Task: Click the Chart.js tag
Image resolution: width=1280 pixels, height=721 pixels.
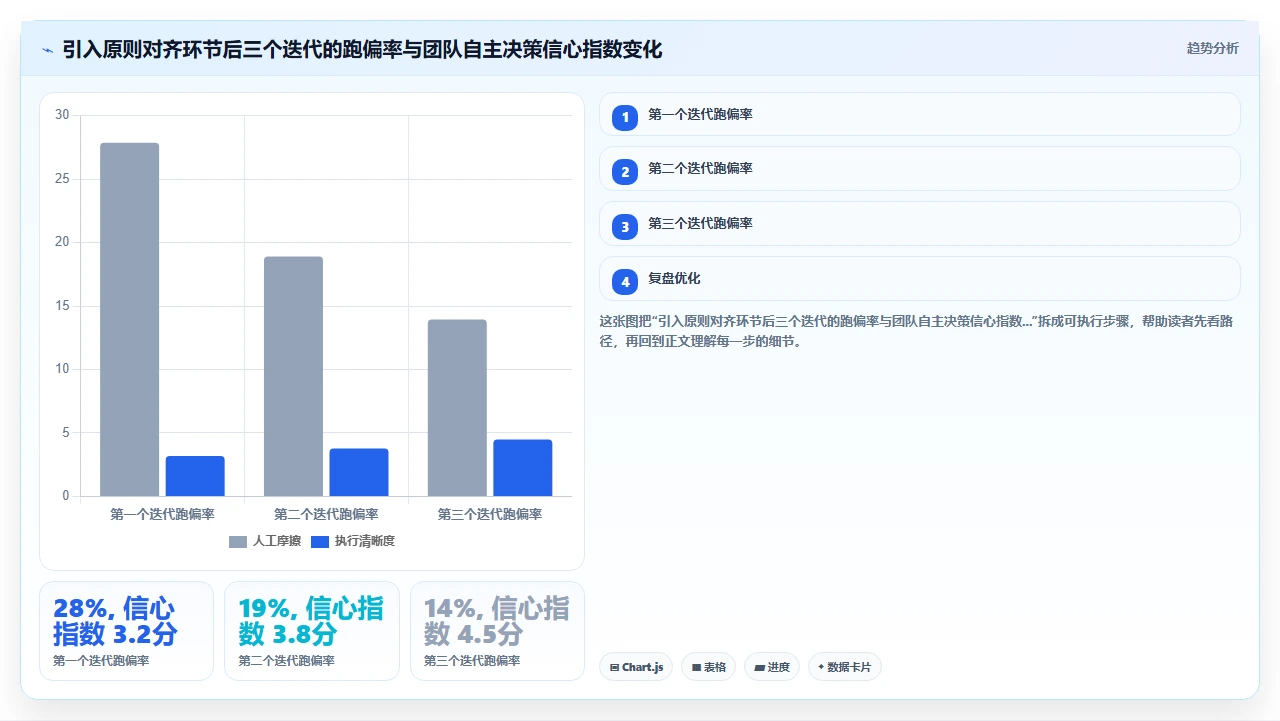Action: point(636,667)
